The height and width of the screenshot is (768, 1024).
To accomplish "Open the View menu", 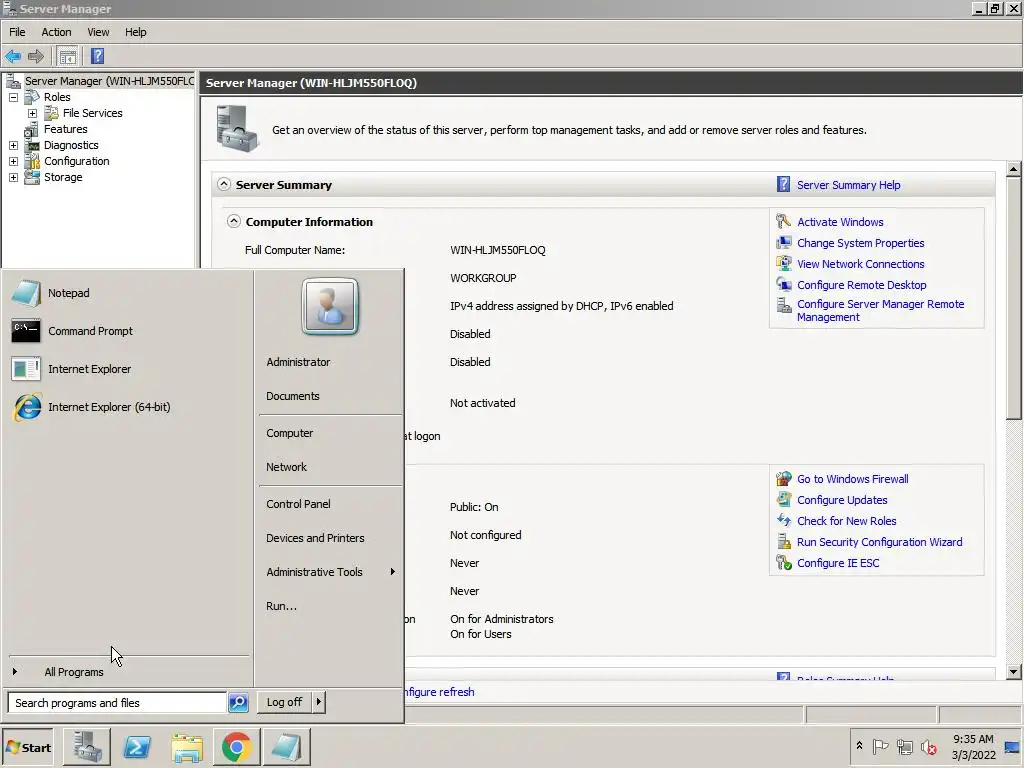I will pos(99,32).
